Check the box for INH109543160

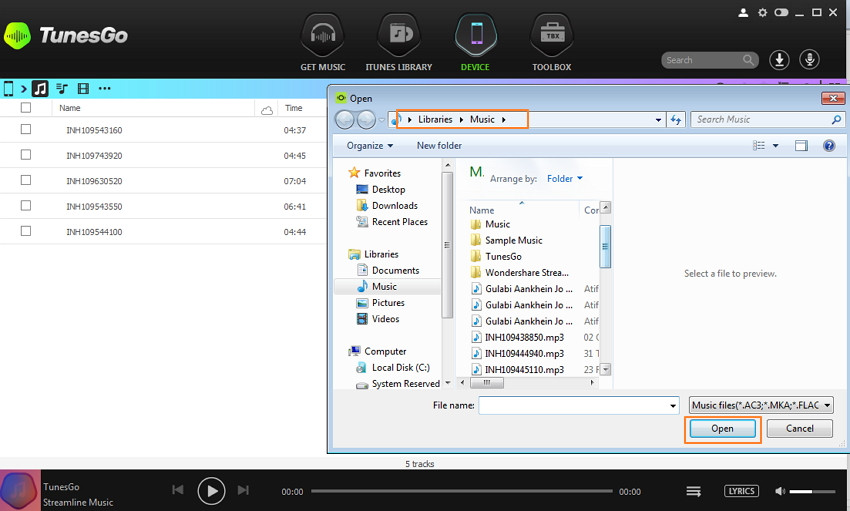pos(25,129)
